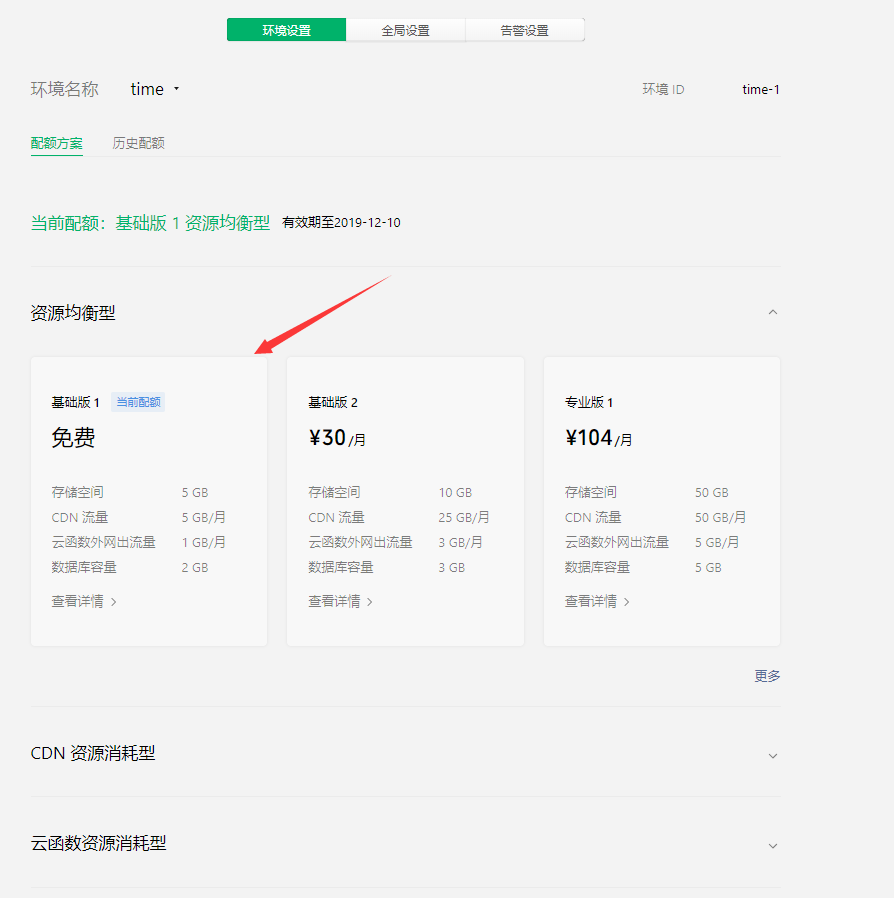The image size is (894, 898).
Task: Open the 告警设置 tab
Action: [524, 29]
